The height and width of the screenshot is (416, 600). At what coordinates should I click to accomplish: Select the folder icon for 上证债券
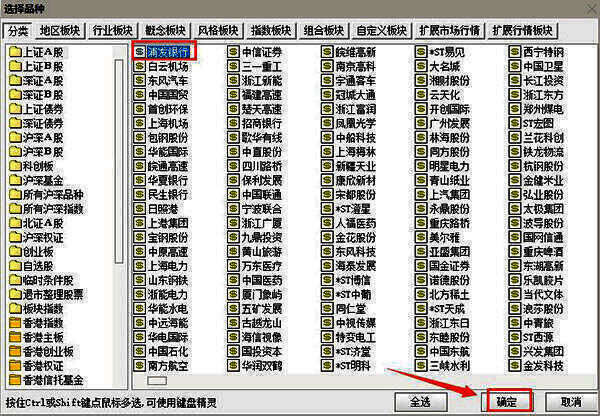tap(15, 109)
